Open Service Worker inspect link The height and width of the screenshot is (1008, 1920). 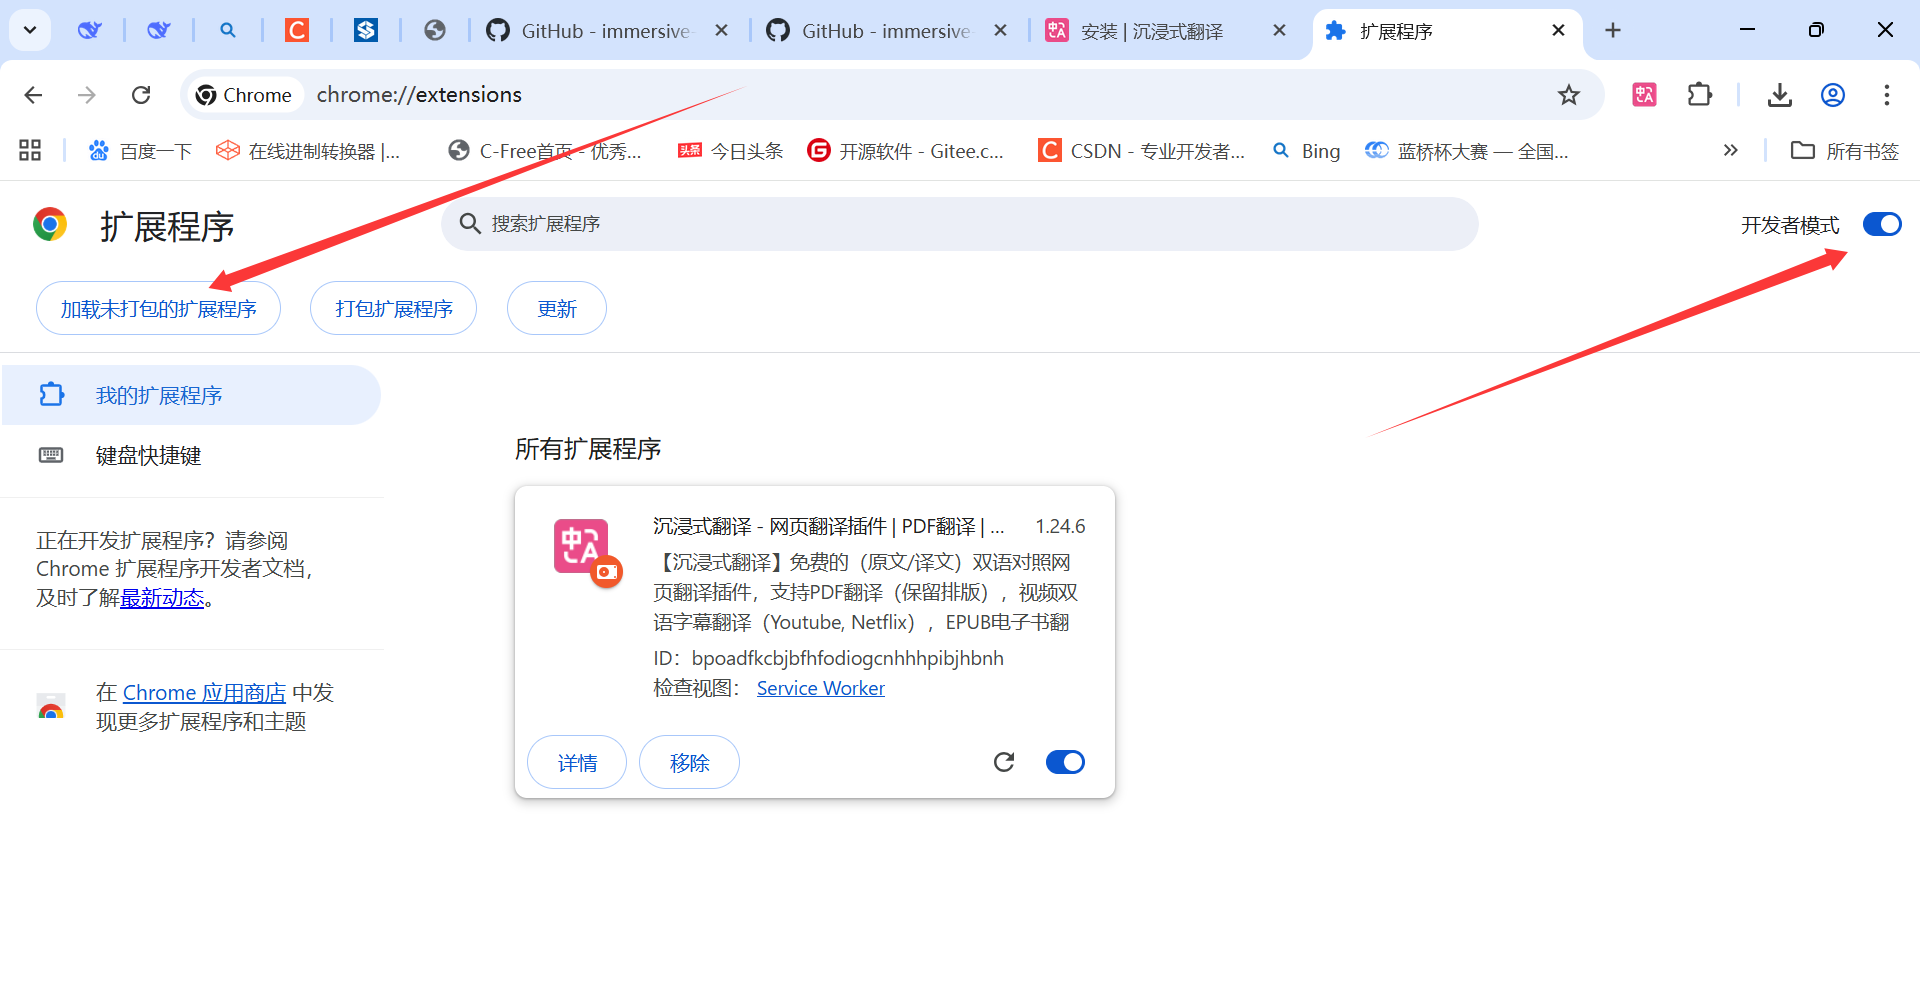pos(820,688)
